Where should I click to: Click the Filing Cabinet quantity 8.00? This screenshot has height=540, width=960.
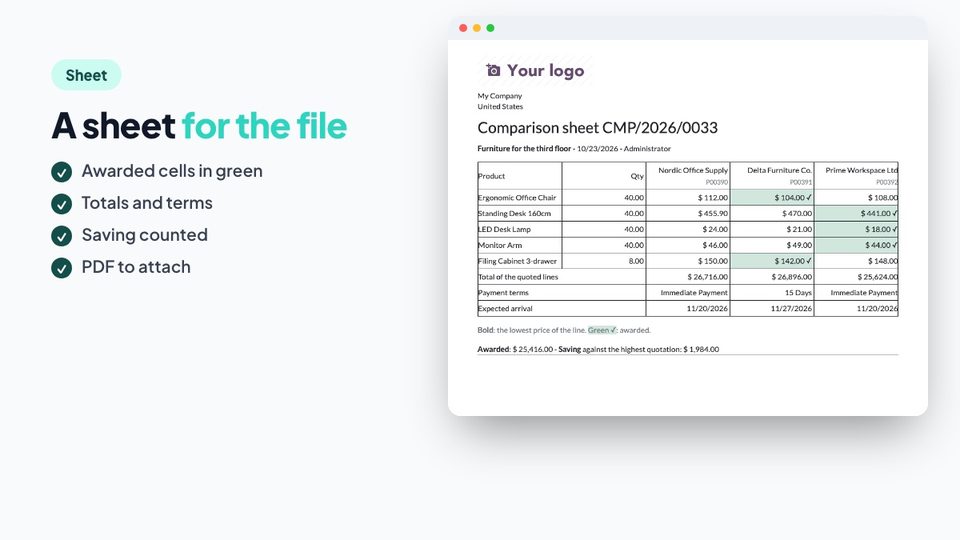pos(636,261)
